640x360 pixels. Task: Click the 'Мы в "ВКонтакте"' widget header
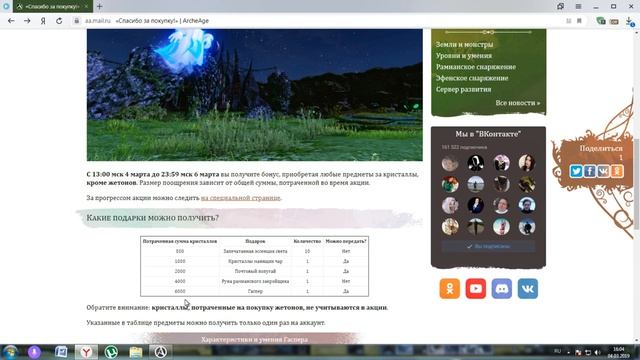(488, 134)
